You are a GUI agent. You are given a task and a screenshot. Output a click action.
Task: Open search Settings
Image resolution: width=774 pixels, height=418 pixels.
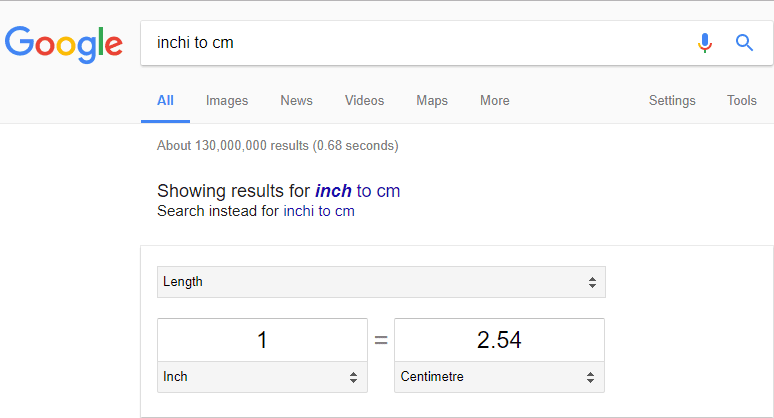672,101
